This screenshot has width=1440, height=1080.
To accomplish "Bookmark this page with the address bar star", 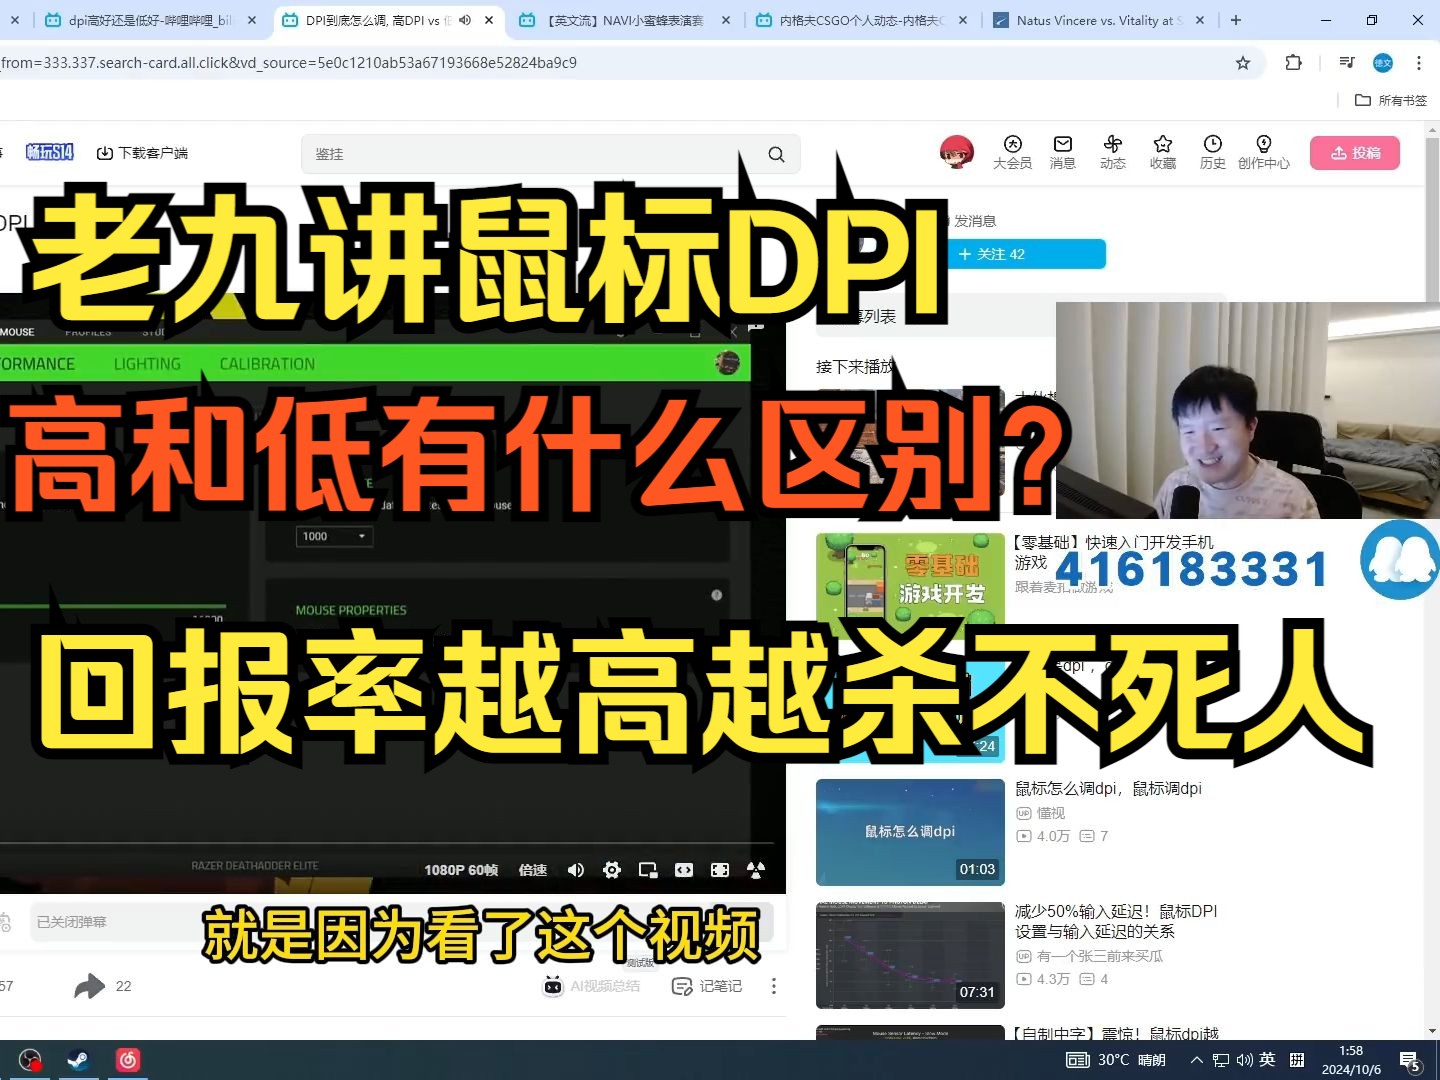I will click(1240, 62).
